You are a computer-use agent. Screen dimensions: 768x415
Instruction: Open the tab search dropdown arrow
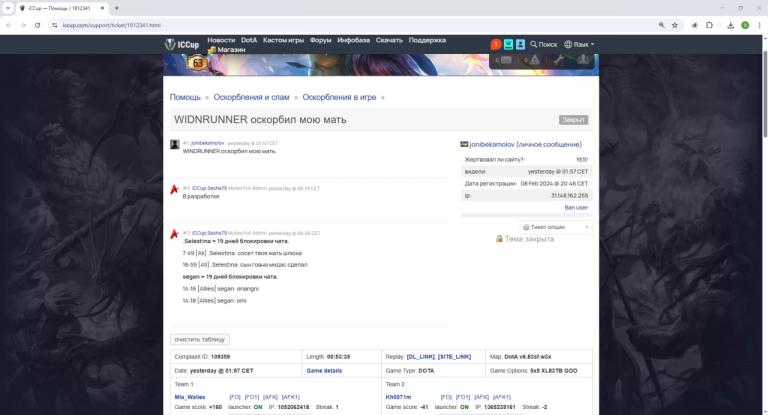click(8, 8)
